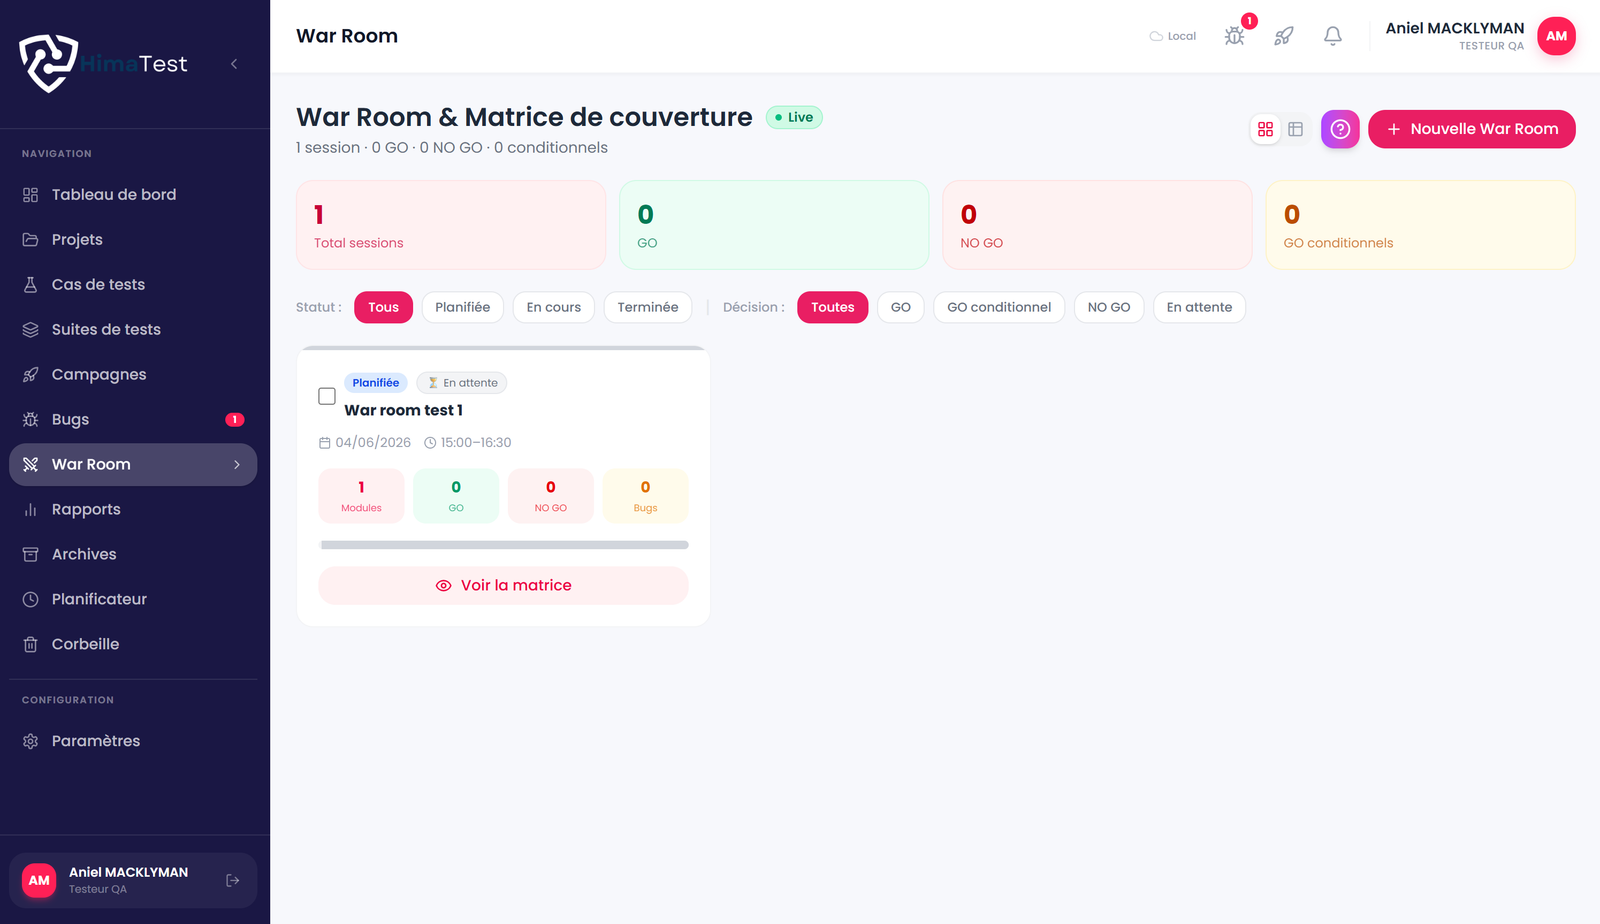Switch to table view icon
This screenshot has width=1600, height=924.
pyautogui.click(x=1296, y=129)
